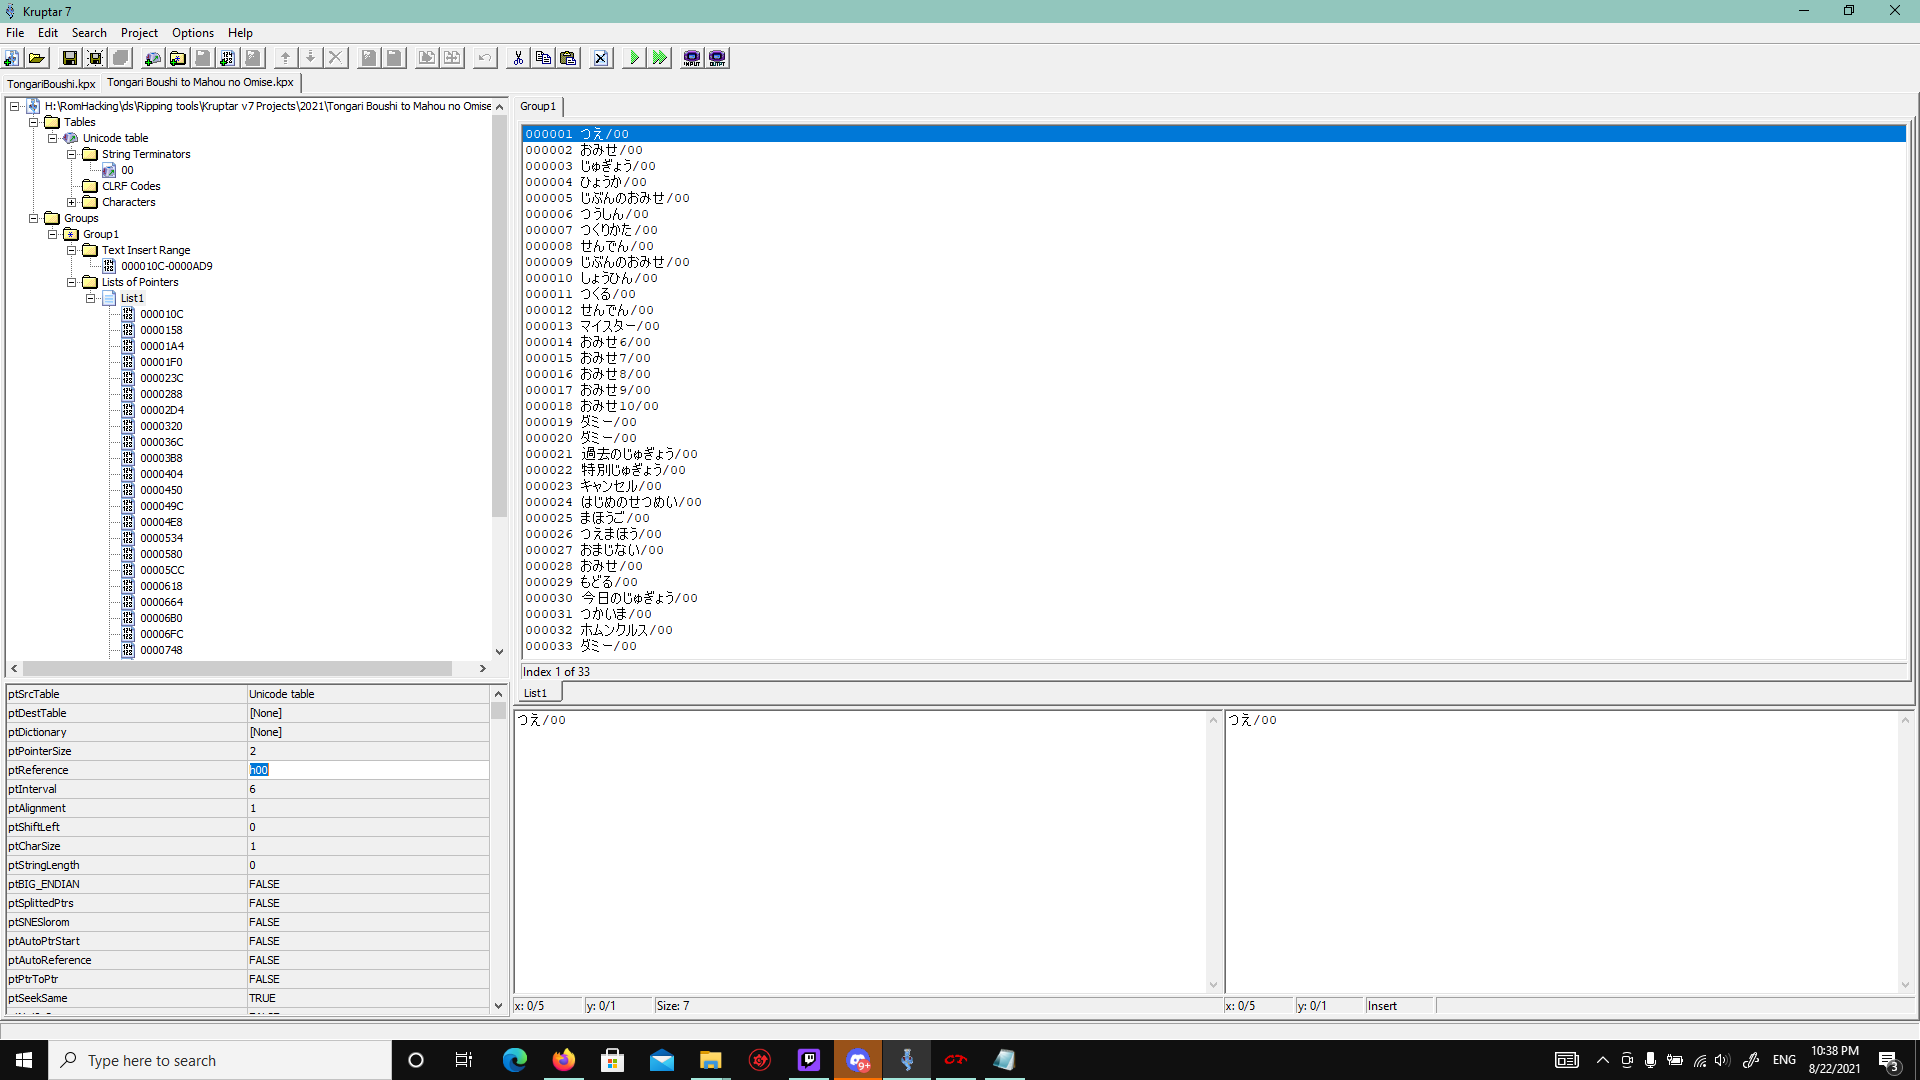1920x1080 pixels.
Task: Select the List1 tab below string list
Action: (535, 693)
